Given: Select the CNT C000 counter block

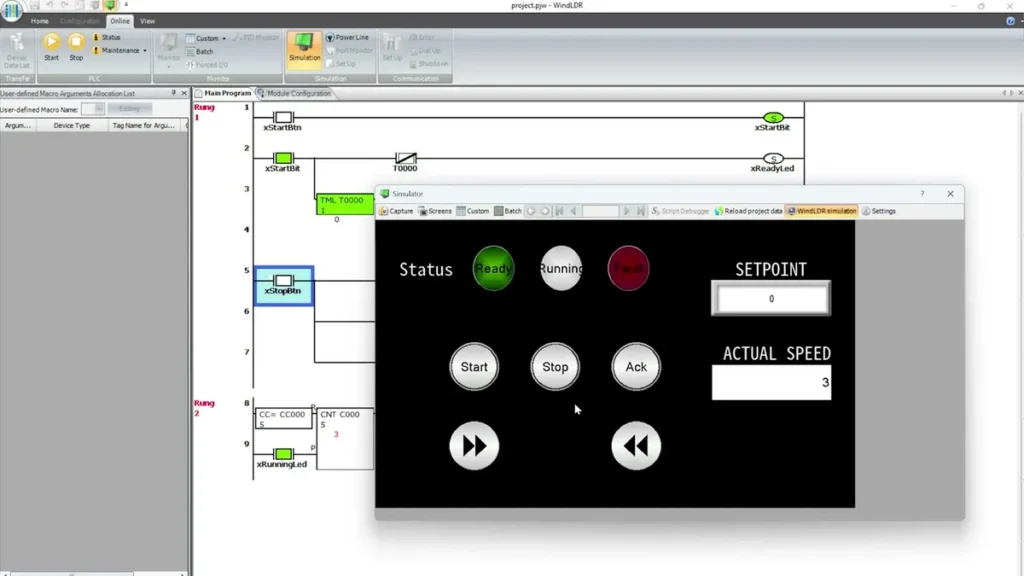Looking at the screenshot, I should click(345, 439).
